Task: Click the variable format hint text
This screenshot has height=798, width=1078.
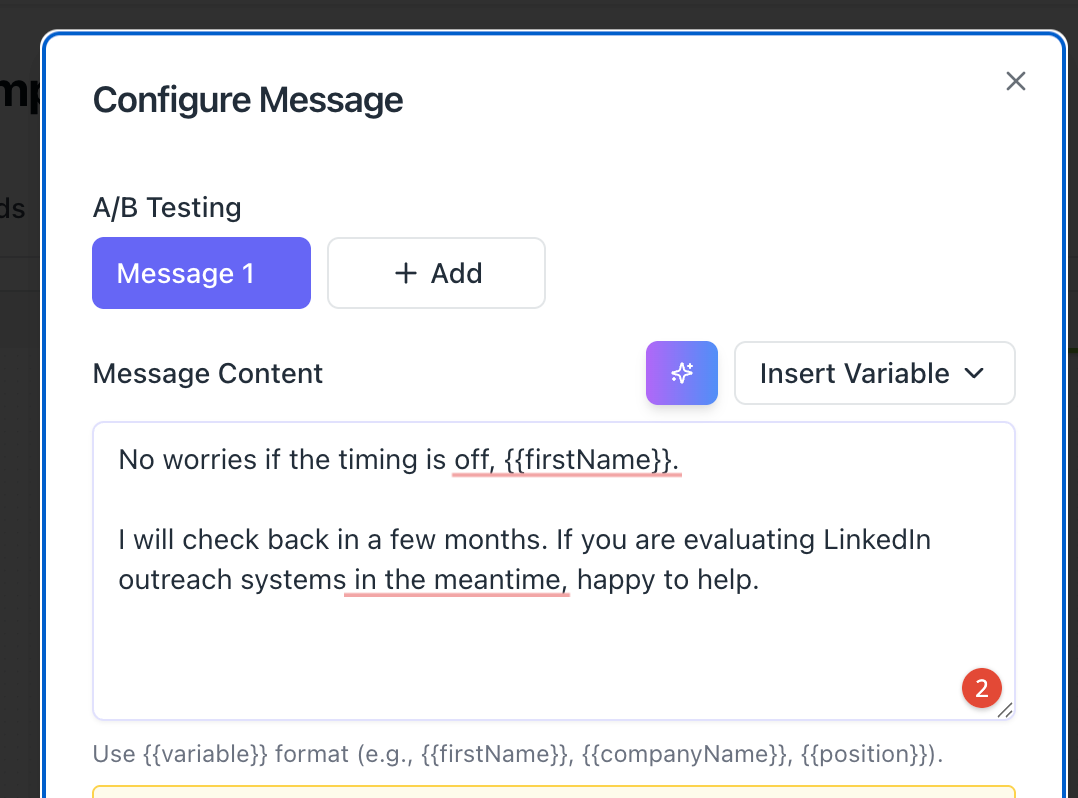Action: point(518,754)
